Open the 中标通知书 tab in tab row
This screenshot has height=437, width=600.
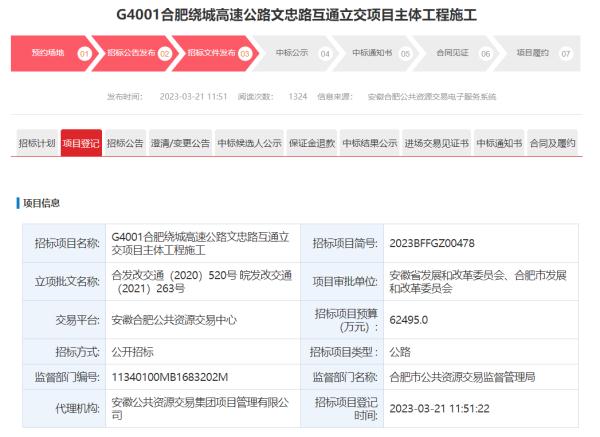499,143
